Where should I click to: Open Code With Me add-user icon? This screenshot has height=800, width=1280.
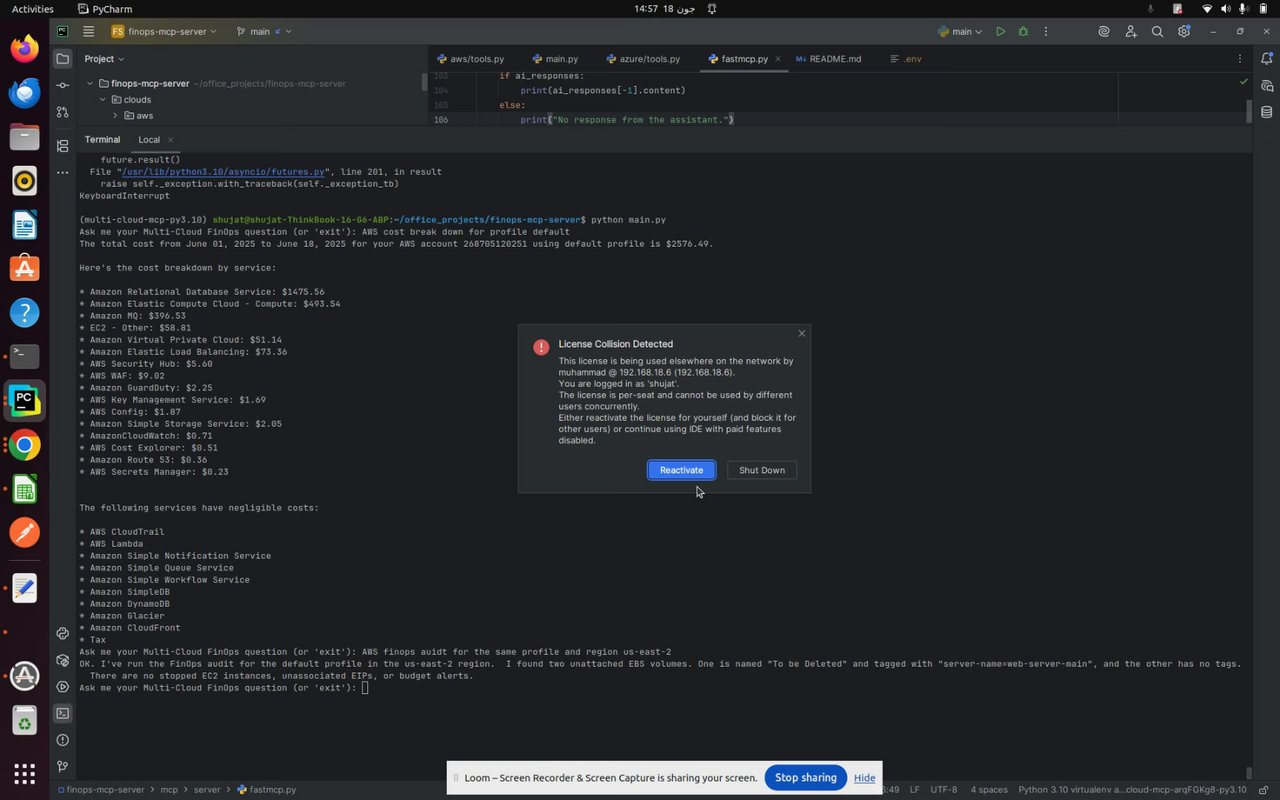click(x=1131, y=32)
